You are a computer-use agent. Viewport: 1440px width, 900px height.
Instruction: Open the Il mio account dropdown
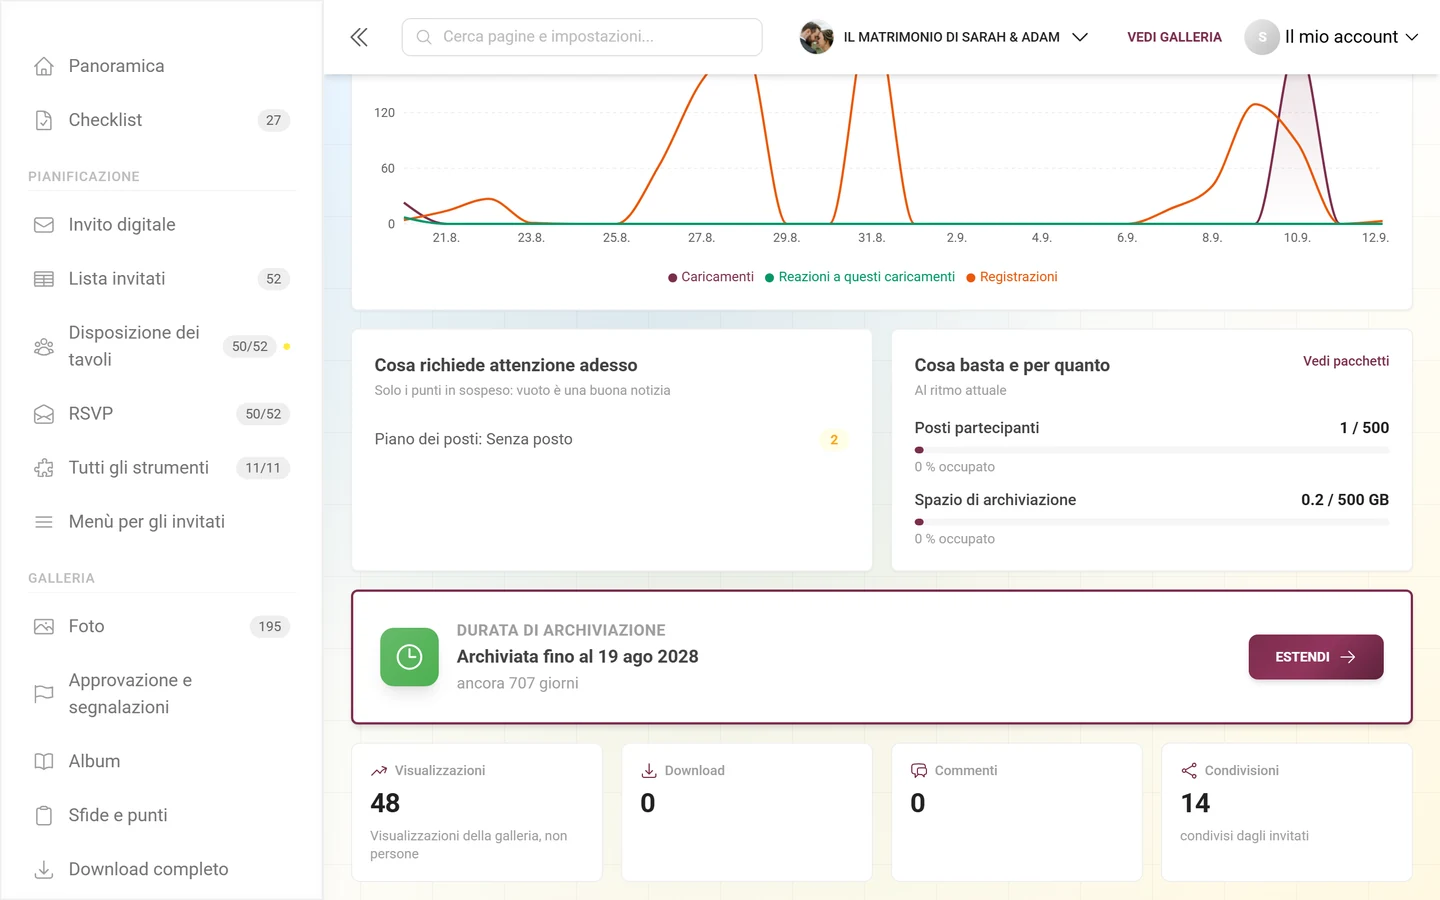[1351, 37]
